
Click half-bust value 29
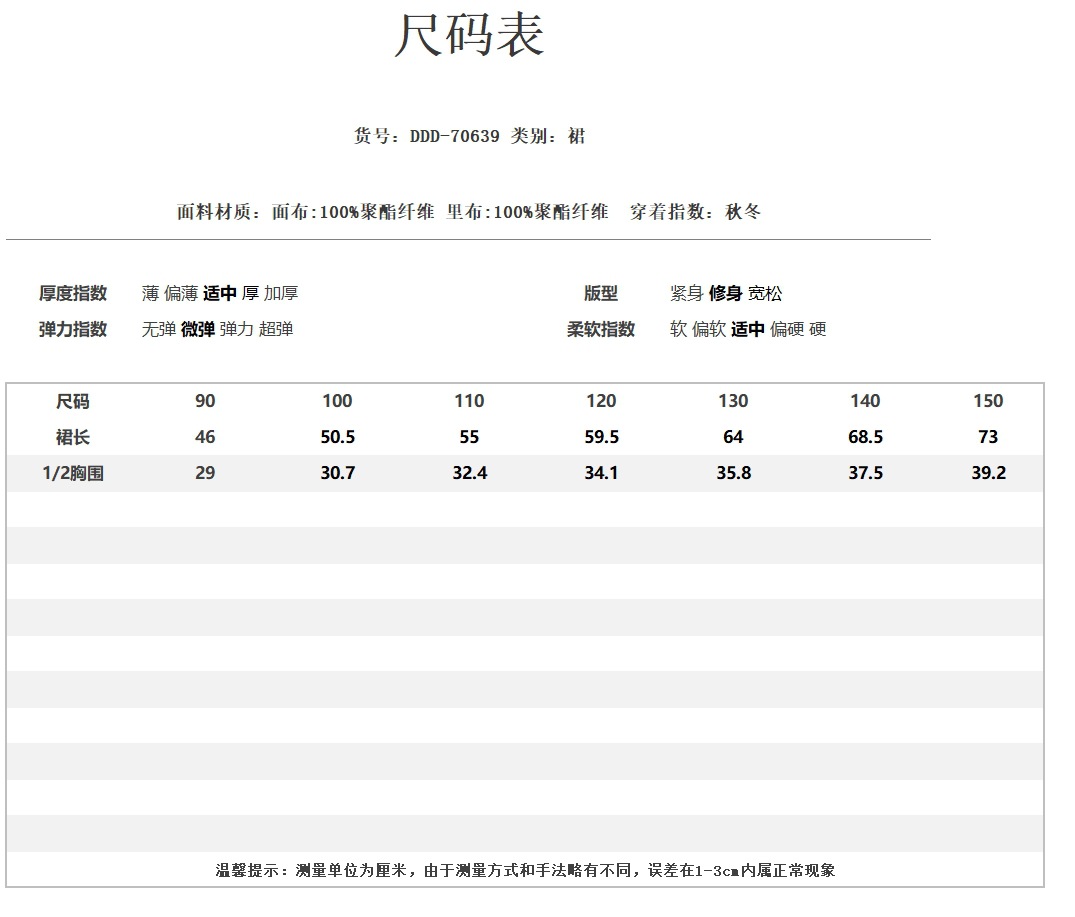tap(205, 473)
